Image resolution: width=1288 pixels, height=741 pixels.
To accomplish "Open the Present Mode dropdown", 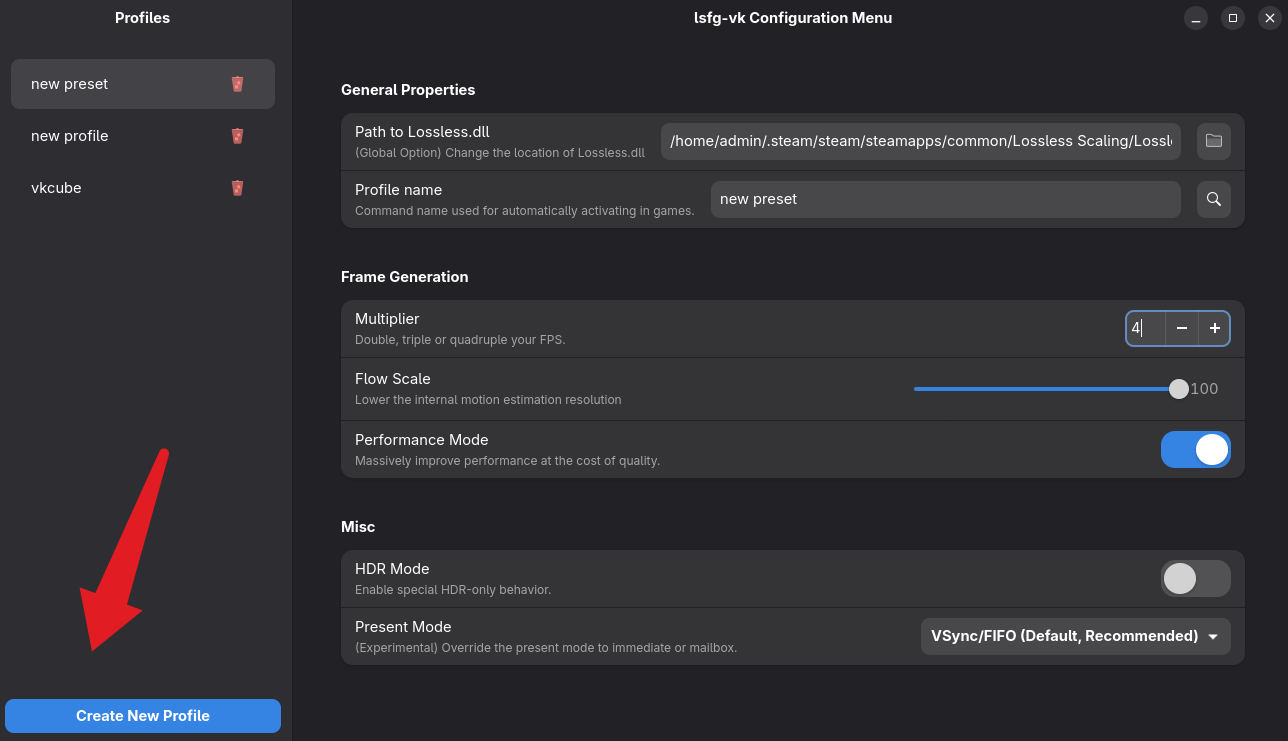I will (1076, 636).
